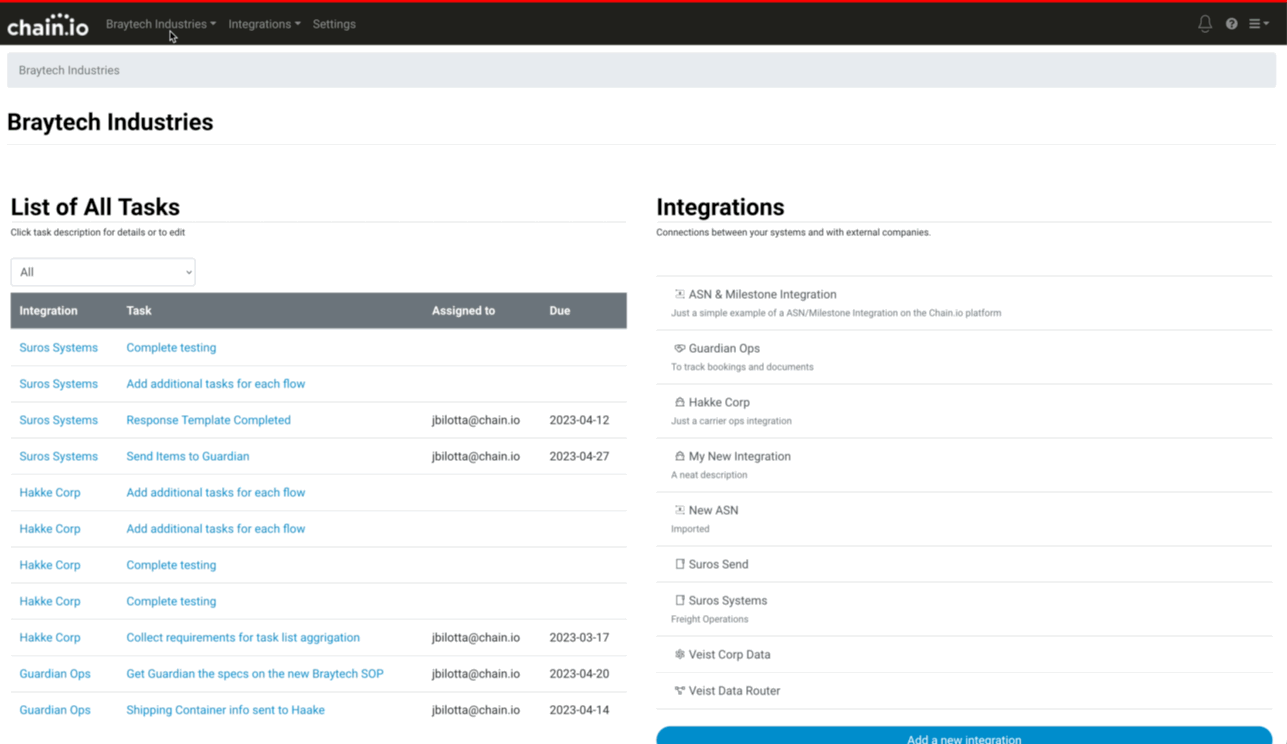The image size is (1287, 744).
Task: Open the Suros Send integration
Action: 718,564
